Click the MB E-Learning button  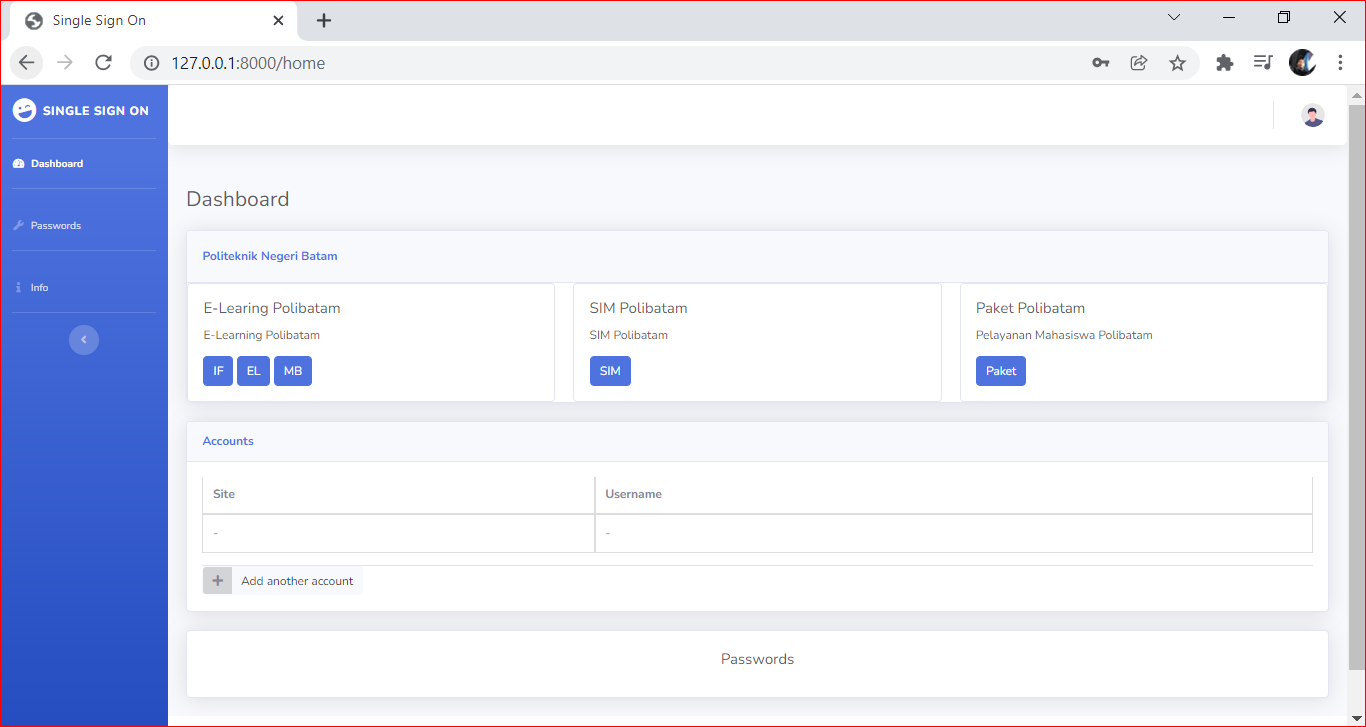293,371
